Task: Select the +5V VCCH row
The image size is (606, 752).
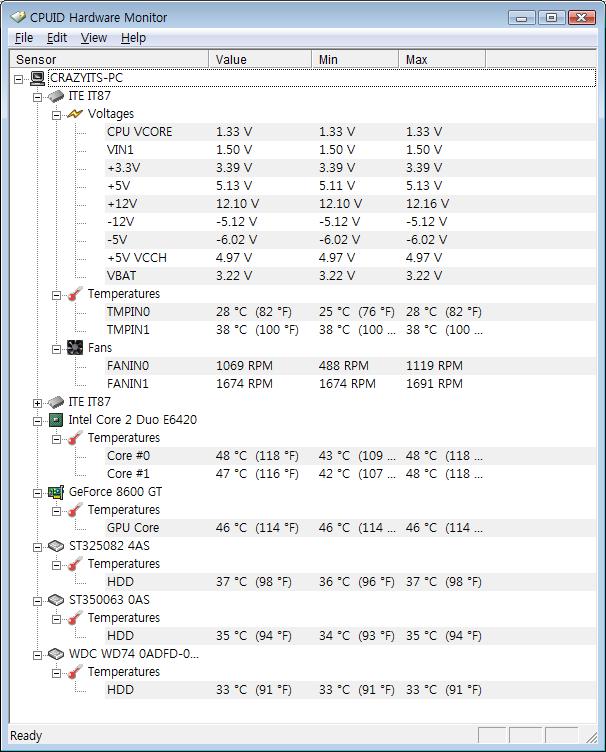Action: pos(350,258)
